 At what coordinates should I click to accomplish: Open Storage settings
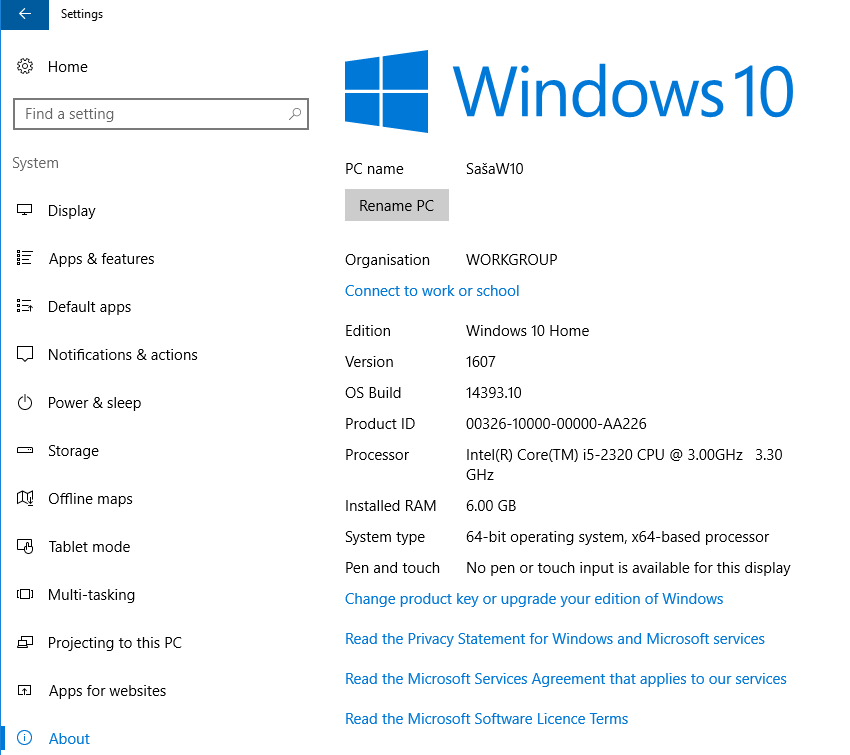pyautogui.click(x=73, y=451)
